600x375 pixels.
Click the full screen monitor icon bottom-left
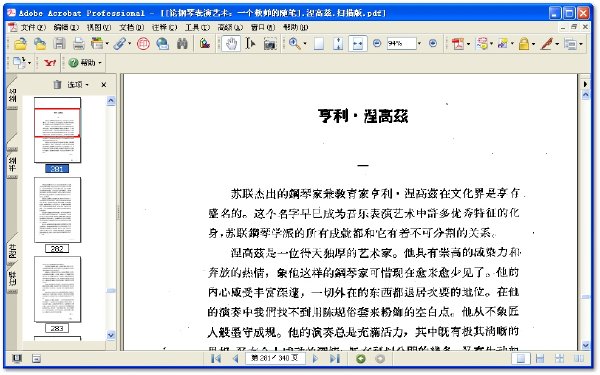click(17, 359)
